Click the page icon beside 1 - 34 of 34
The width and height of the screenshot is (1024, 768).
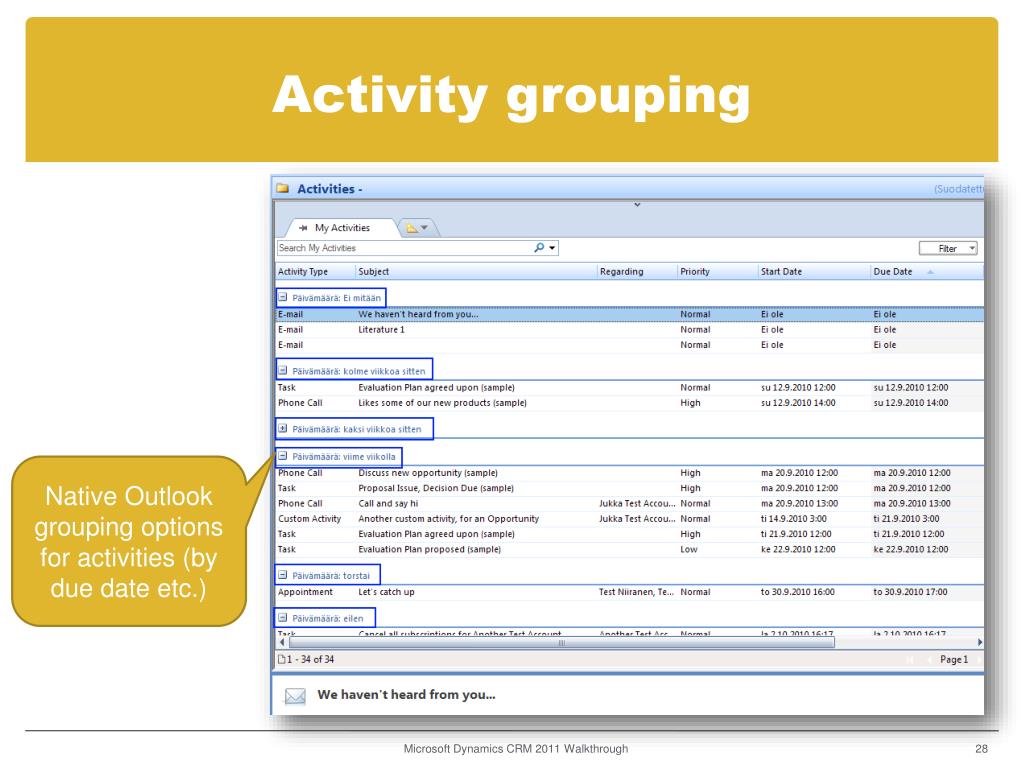coord(281,660)
